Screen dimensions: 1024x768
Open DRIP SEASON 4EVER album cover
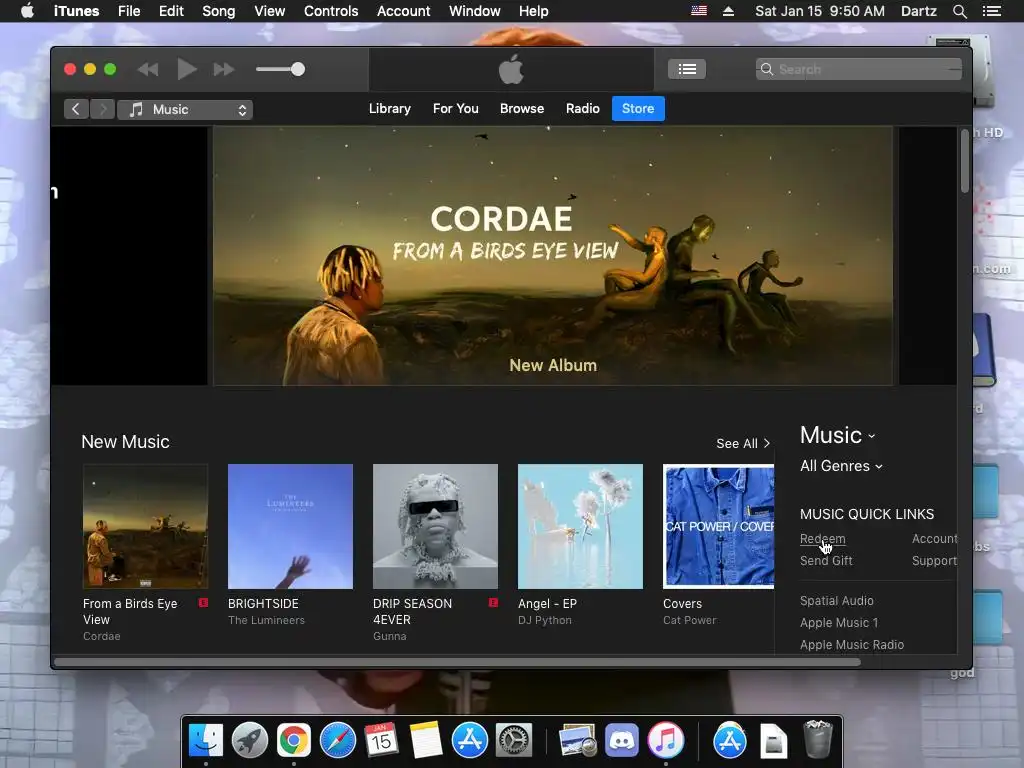tap(435, 526)
